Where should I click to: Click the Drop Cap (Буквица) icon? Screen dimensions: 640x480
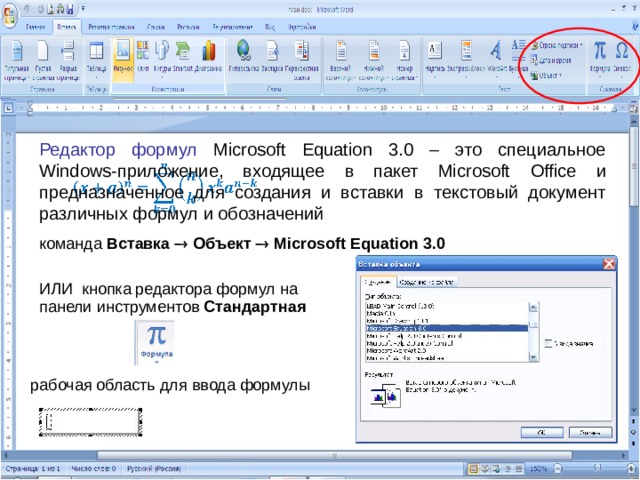(x=518, y=58)
